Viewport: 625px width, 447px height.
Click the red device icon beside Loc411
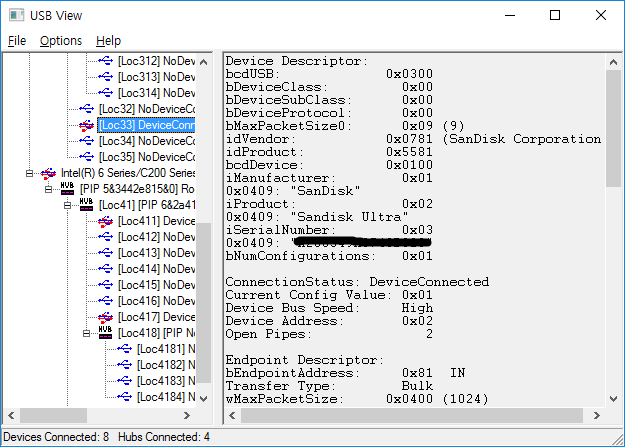click(106, 221)
